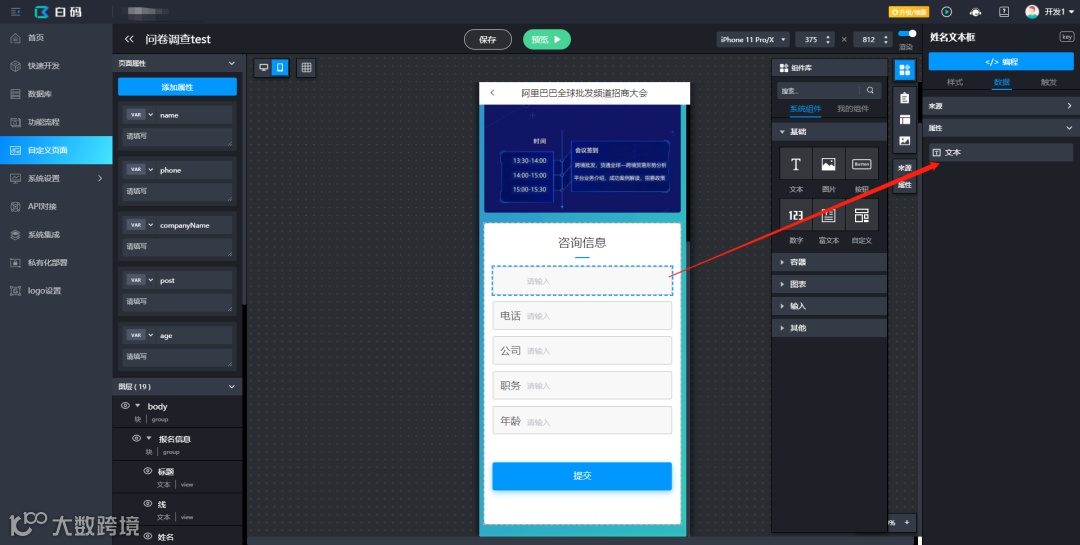Click the logo设置 sidebar icon
This screenshot has width=1080, height=545.
coord(15,291)
